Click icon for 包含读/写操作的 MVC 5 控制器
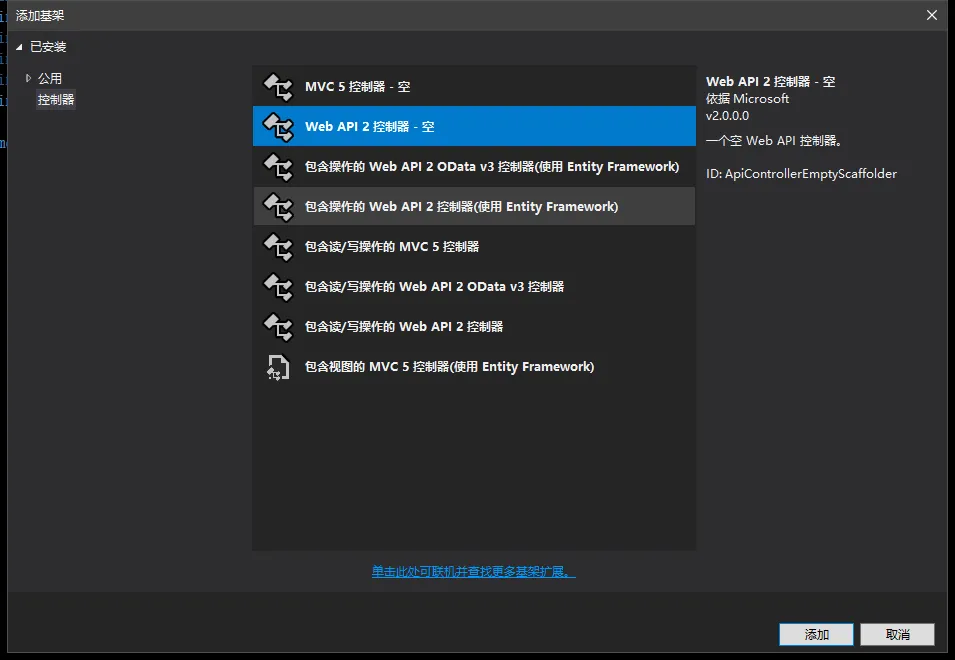The width and height of the screenshot is (955, 660). click(x=278, y=247)
